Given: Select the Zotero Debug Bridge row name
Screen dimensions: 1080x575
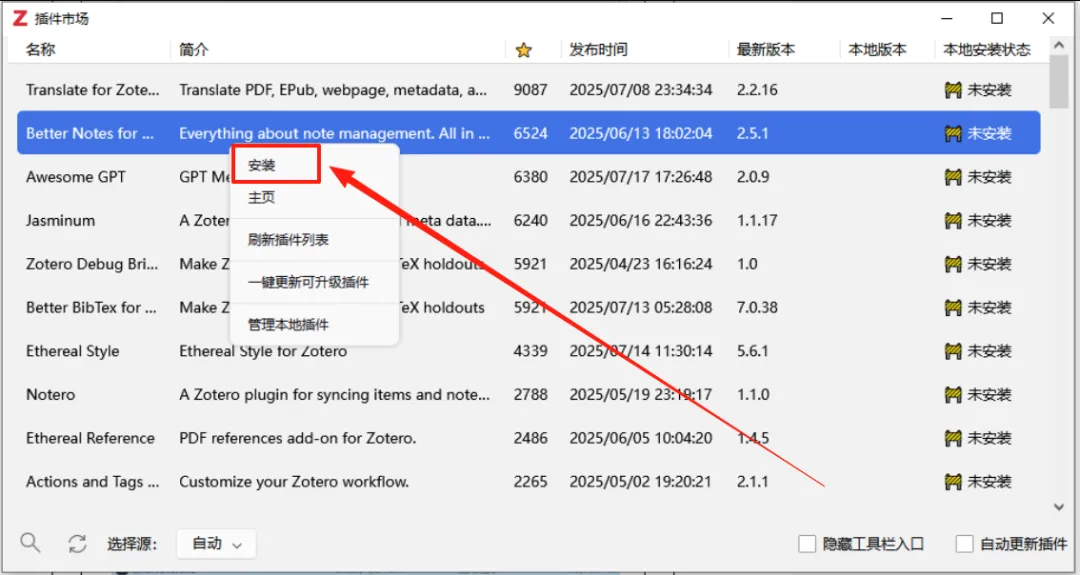Looking at the screenshot, I should (92, 264).
